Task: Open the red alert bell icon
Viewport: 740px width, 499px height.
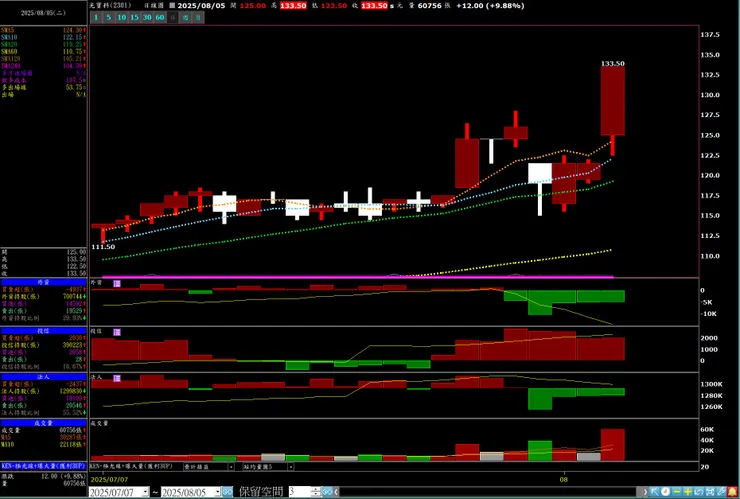Action: (x=732, y=491)
